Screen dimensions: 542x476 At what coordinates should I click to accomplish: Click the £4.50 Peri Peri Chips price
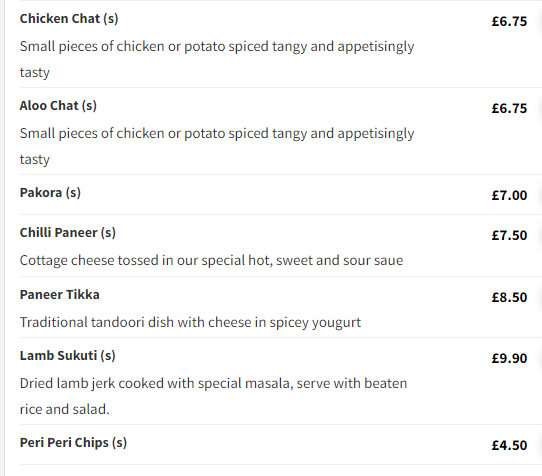(509, 446)
